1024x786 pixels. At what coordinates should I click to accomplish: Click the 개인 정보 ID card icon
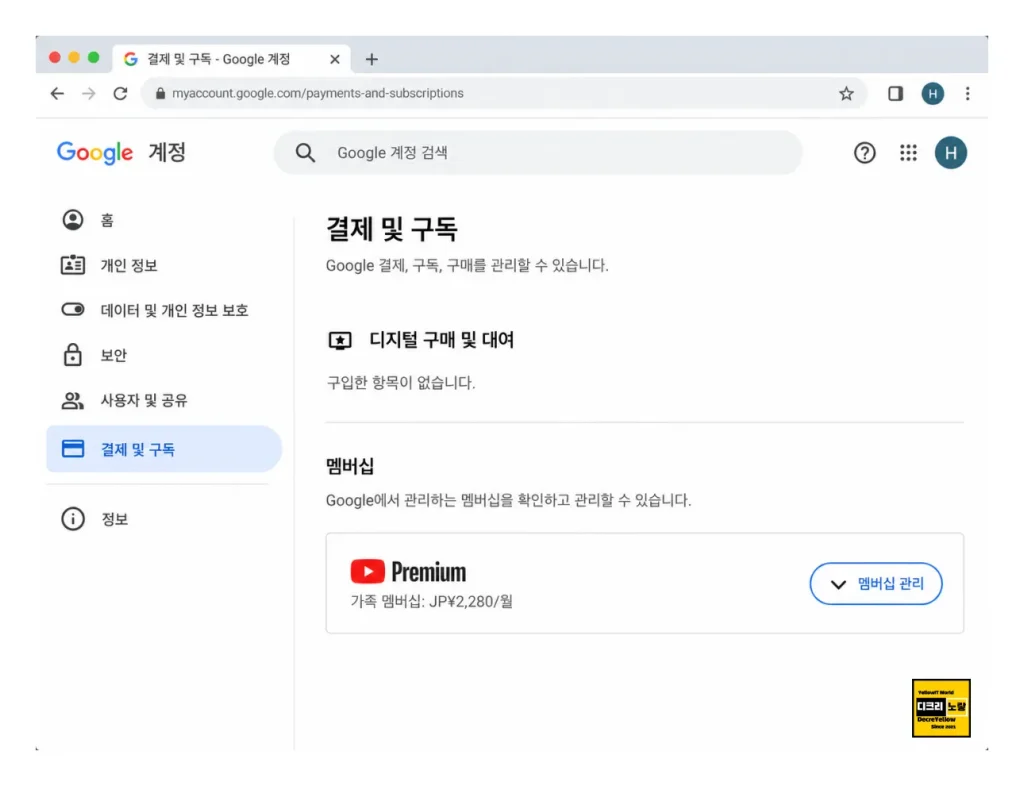click(72, 265)
